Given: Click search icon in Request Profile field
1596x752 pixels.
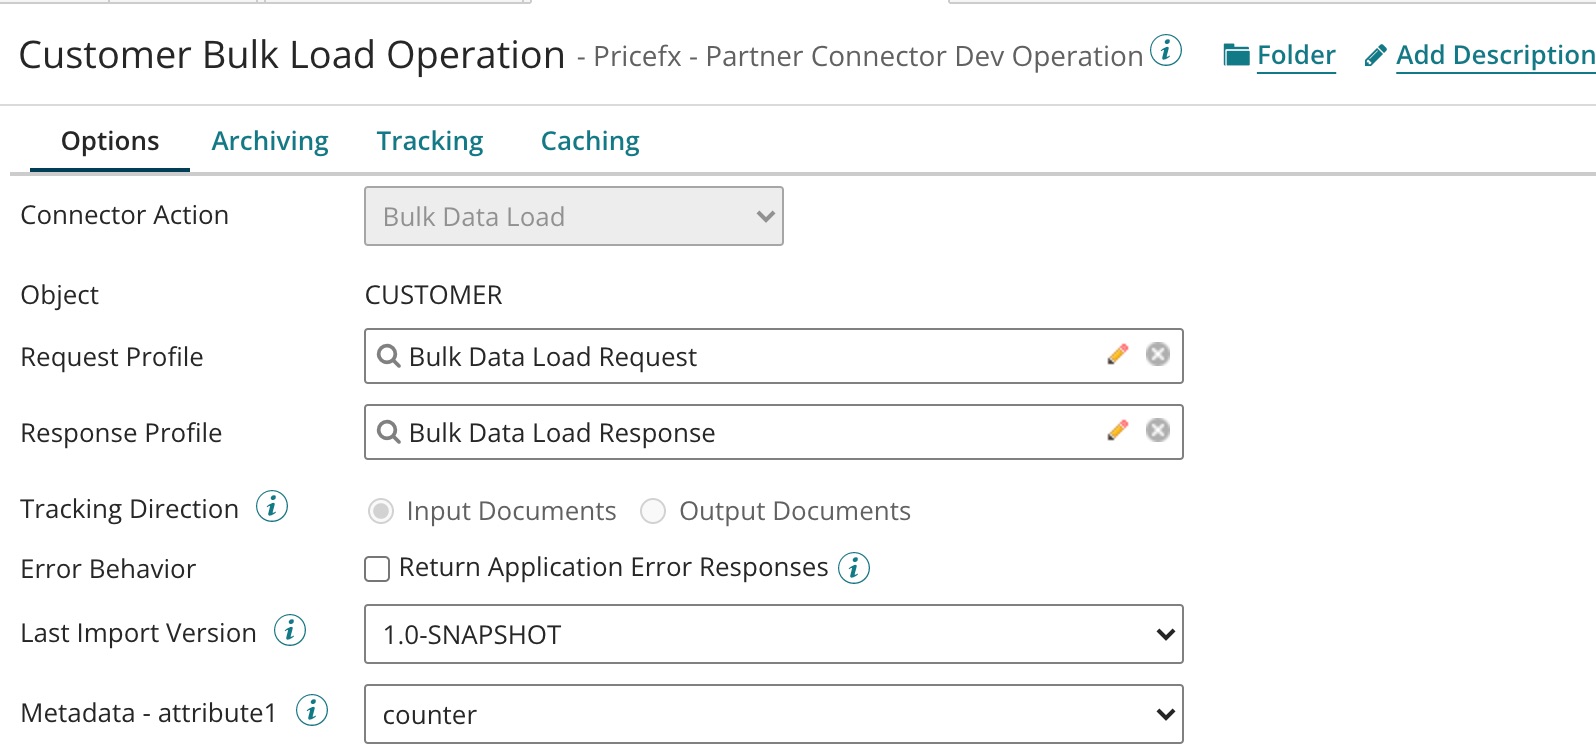Looking at the screenshot, I should coord(388,356).
